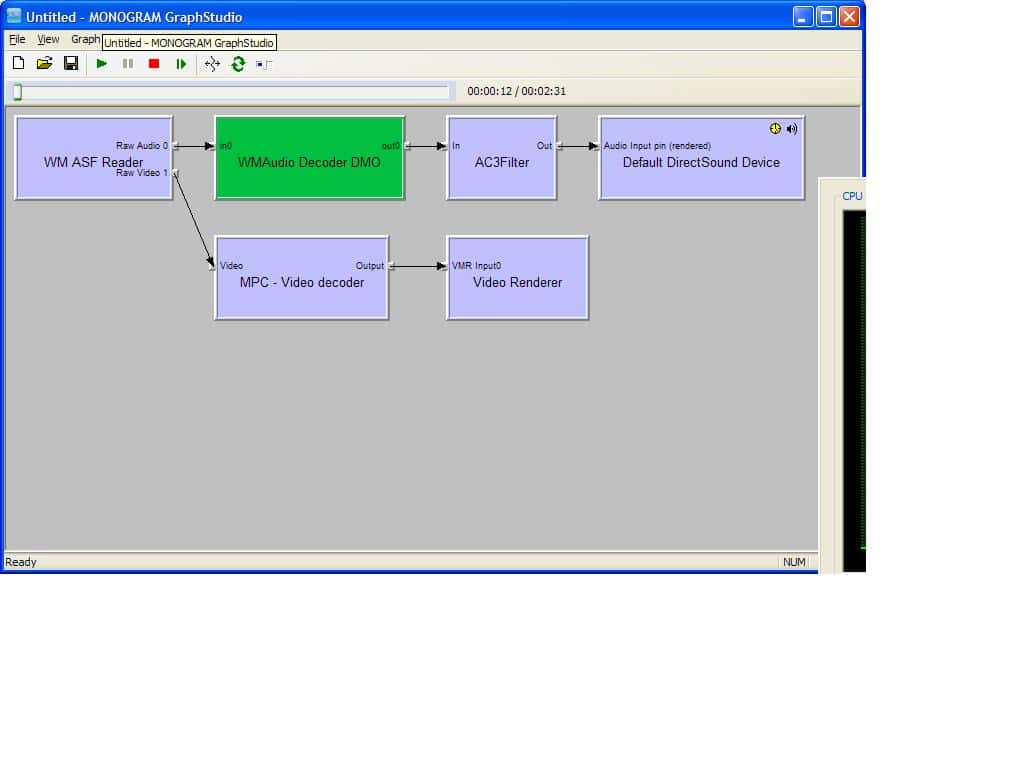Click the NUM indicator in status bar
Image resolution: width=1024 pixels, height=768 pixels.
794,562
